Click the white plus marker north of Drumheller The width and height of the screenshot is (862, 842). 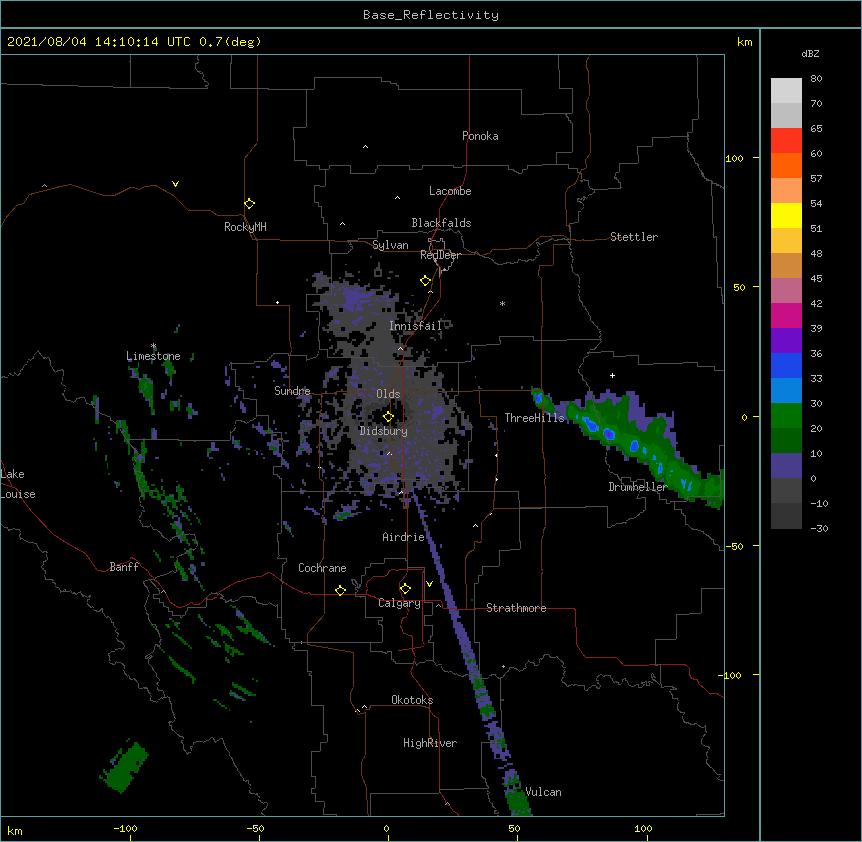click(x=612, y=375)
